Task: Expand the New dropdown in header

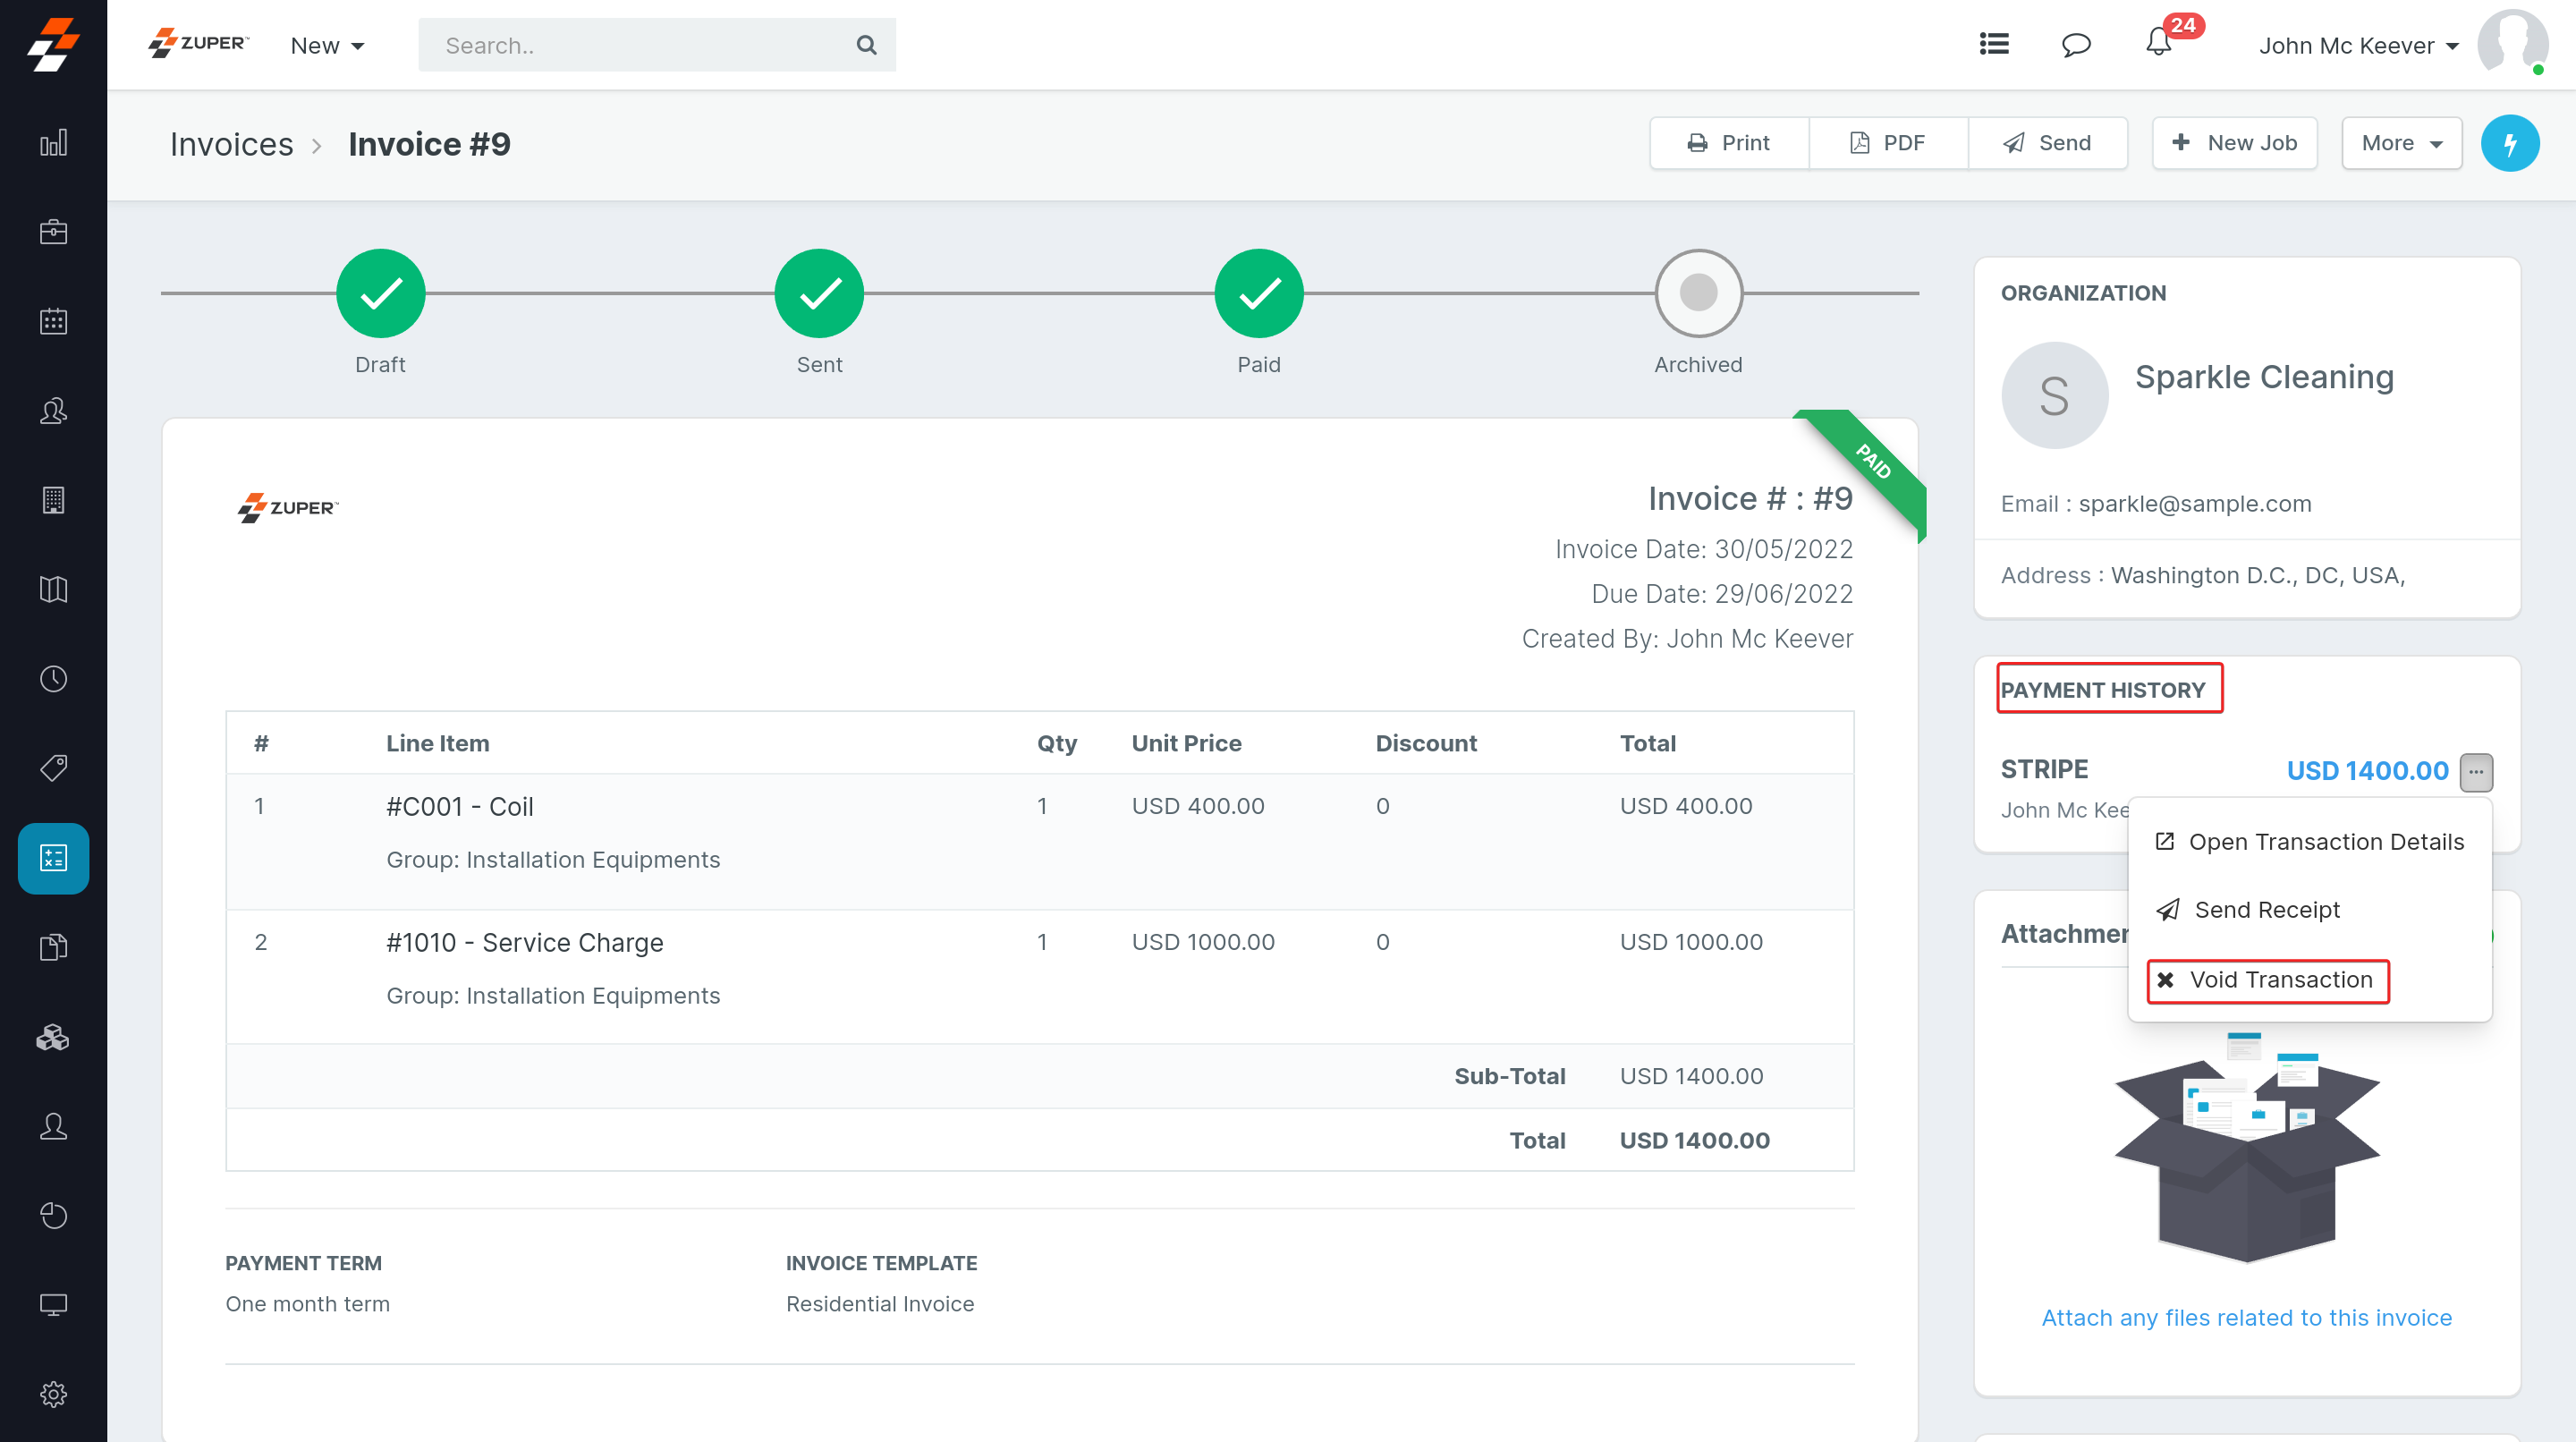Action: [327, 45]
